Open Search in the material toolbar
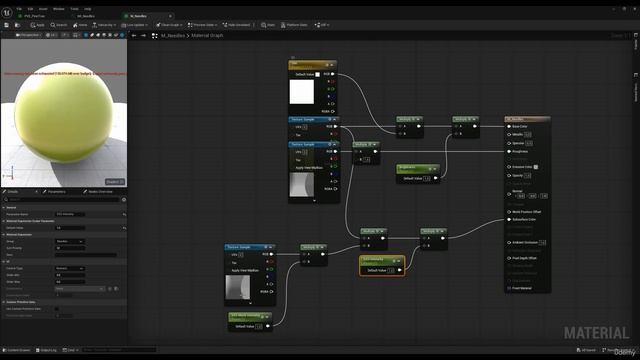Screen dimensions: 640x360 coord(59,25)
